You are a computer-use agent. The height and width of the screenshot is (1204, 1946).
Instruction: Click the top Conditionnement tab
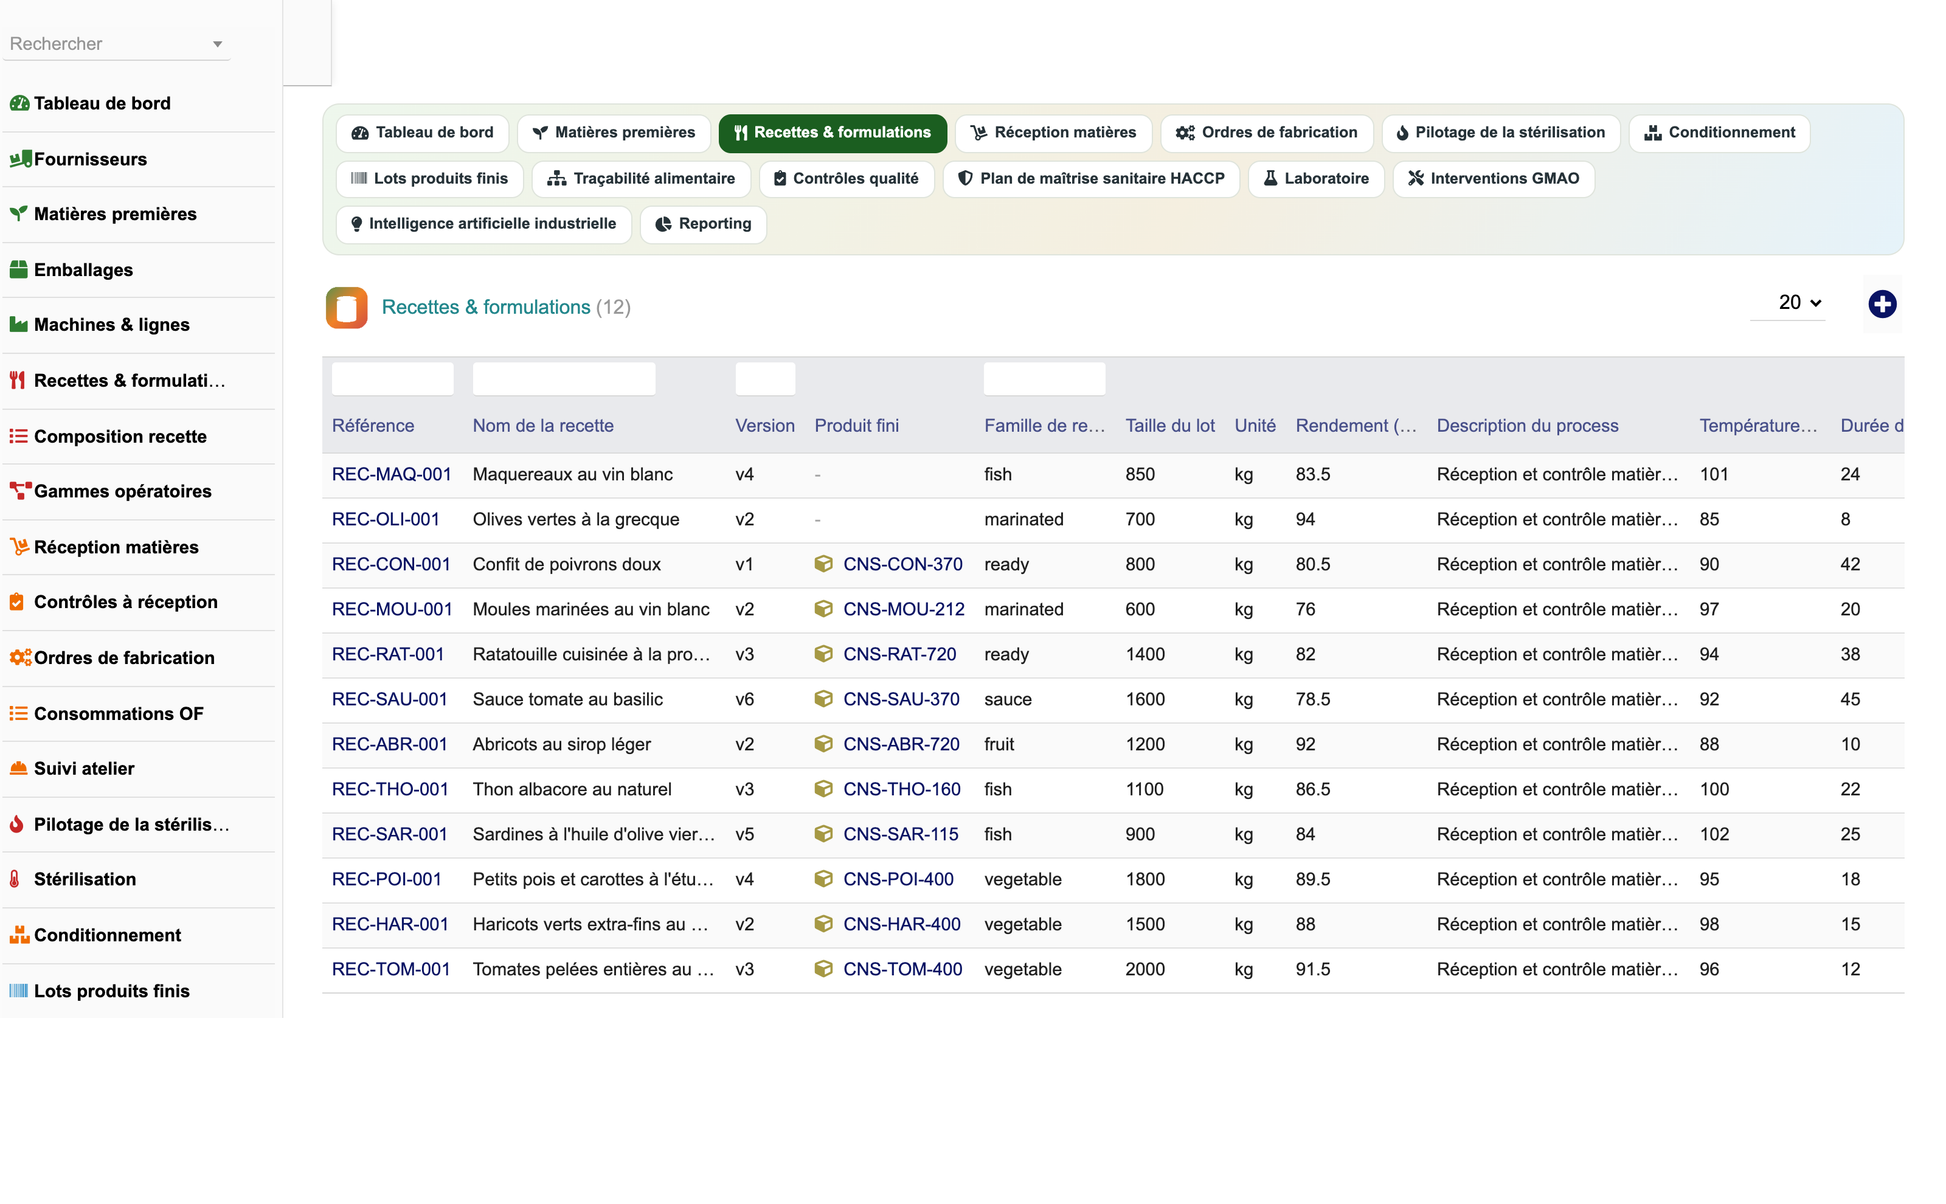[x=1719, y=133]
